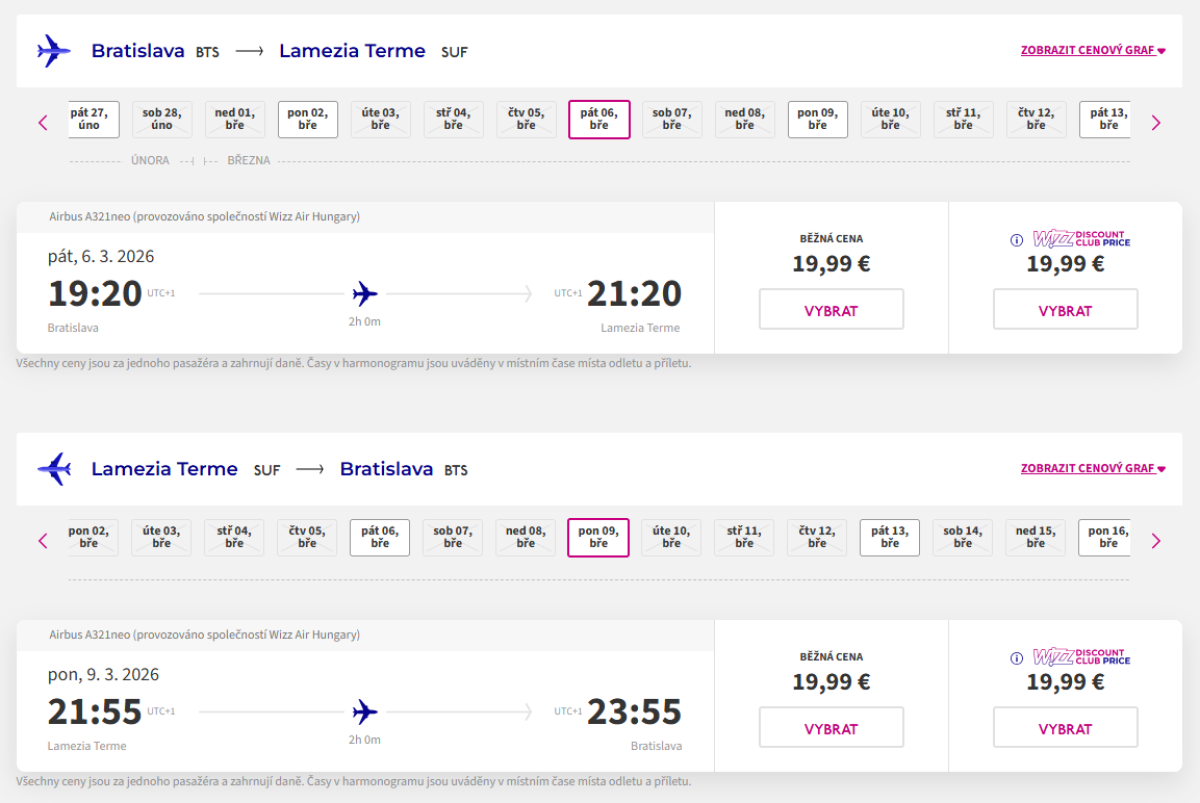
Task: Show later outbound dates with right arrow
Action: coord(1156,123)
